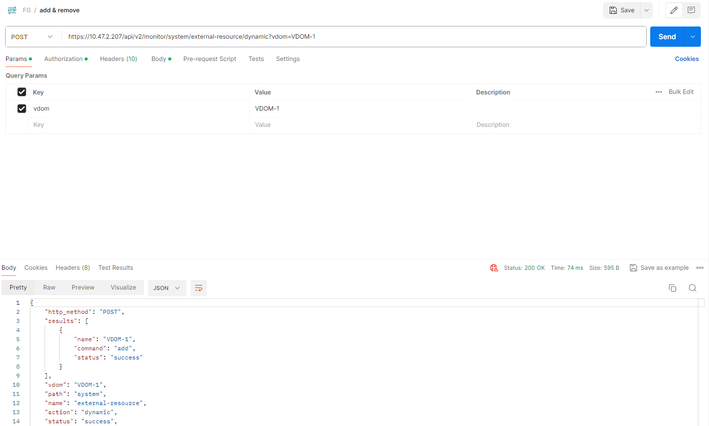Click the "http_method": "POST" line

(85, 312)
